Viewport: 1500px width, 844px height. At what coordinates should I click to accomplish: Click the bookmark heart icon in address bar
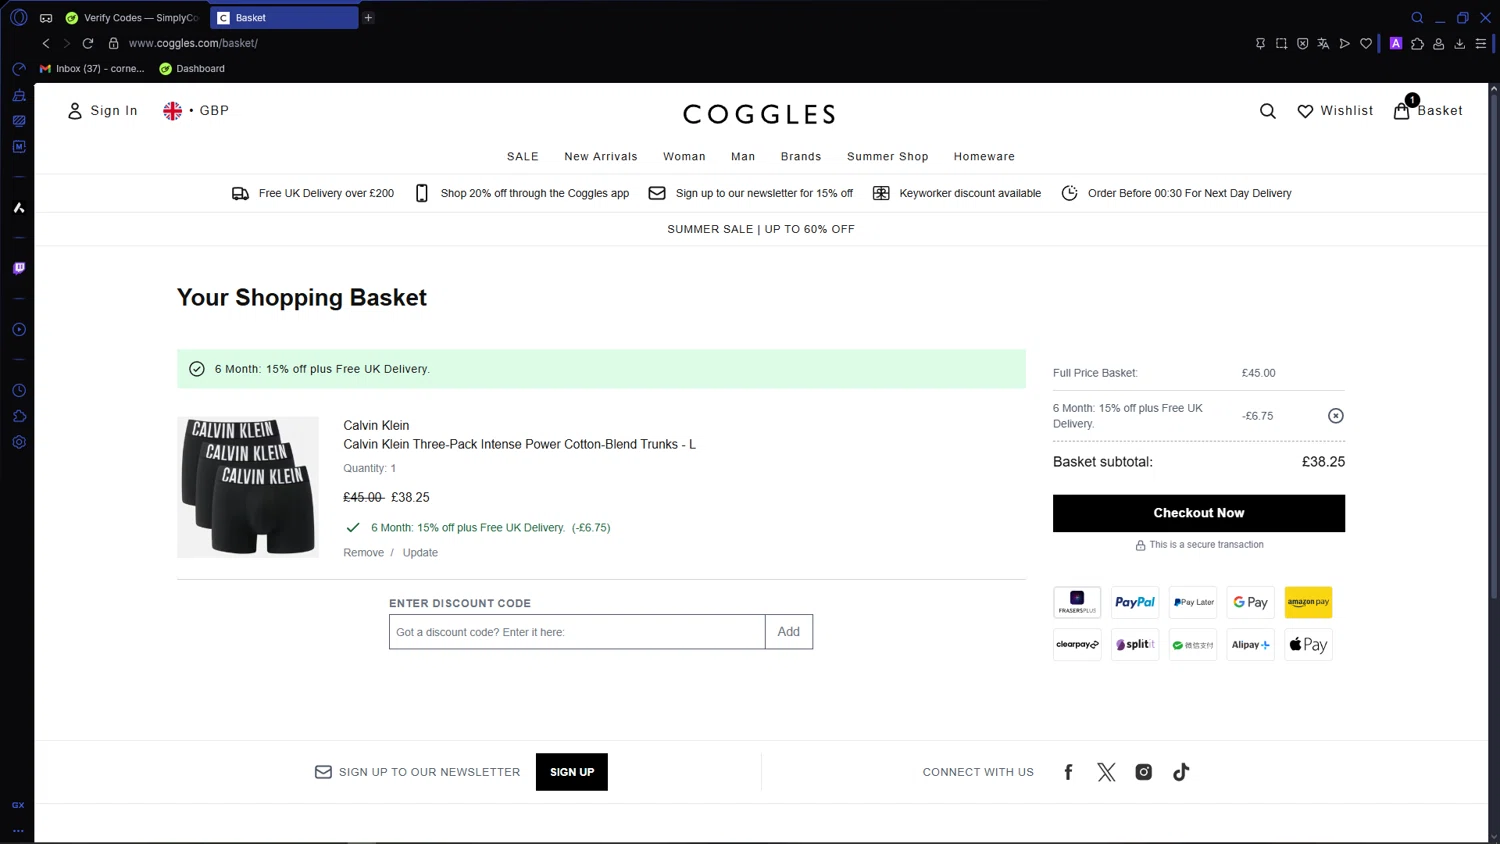point(1366,44)
